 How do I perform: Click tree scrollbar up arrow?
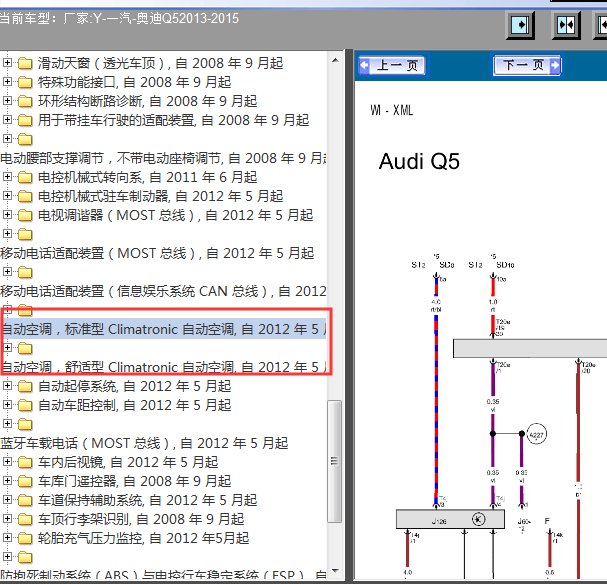335,60
